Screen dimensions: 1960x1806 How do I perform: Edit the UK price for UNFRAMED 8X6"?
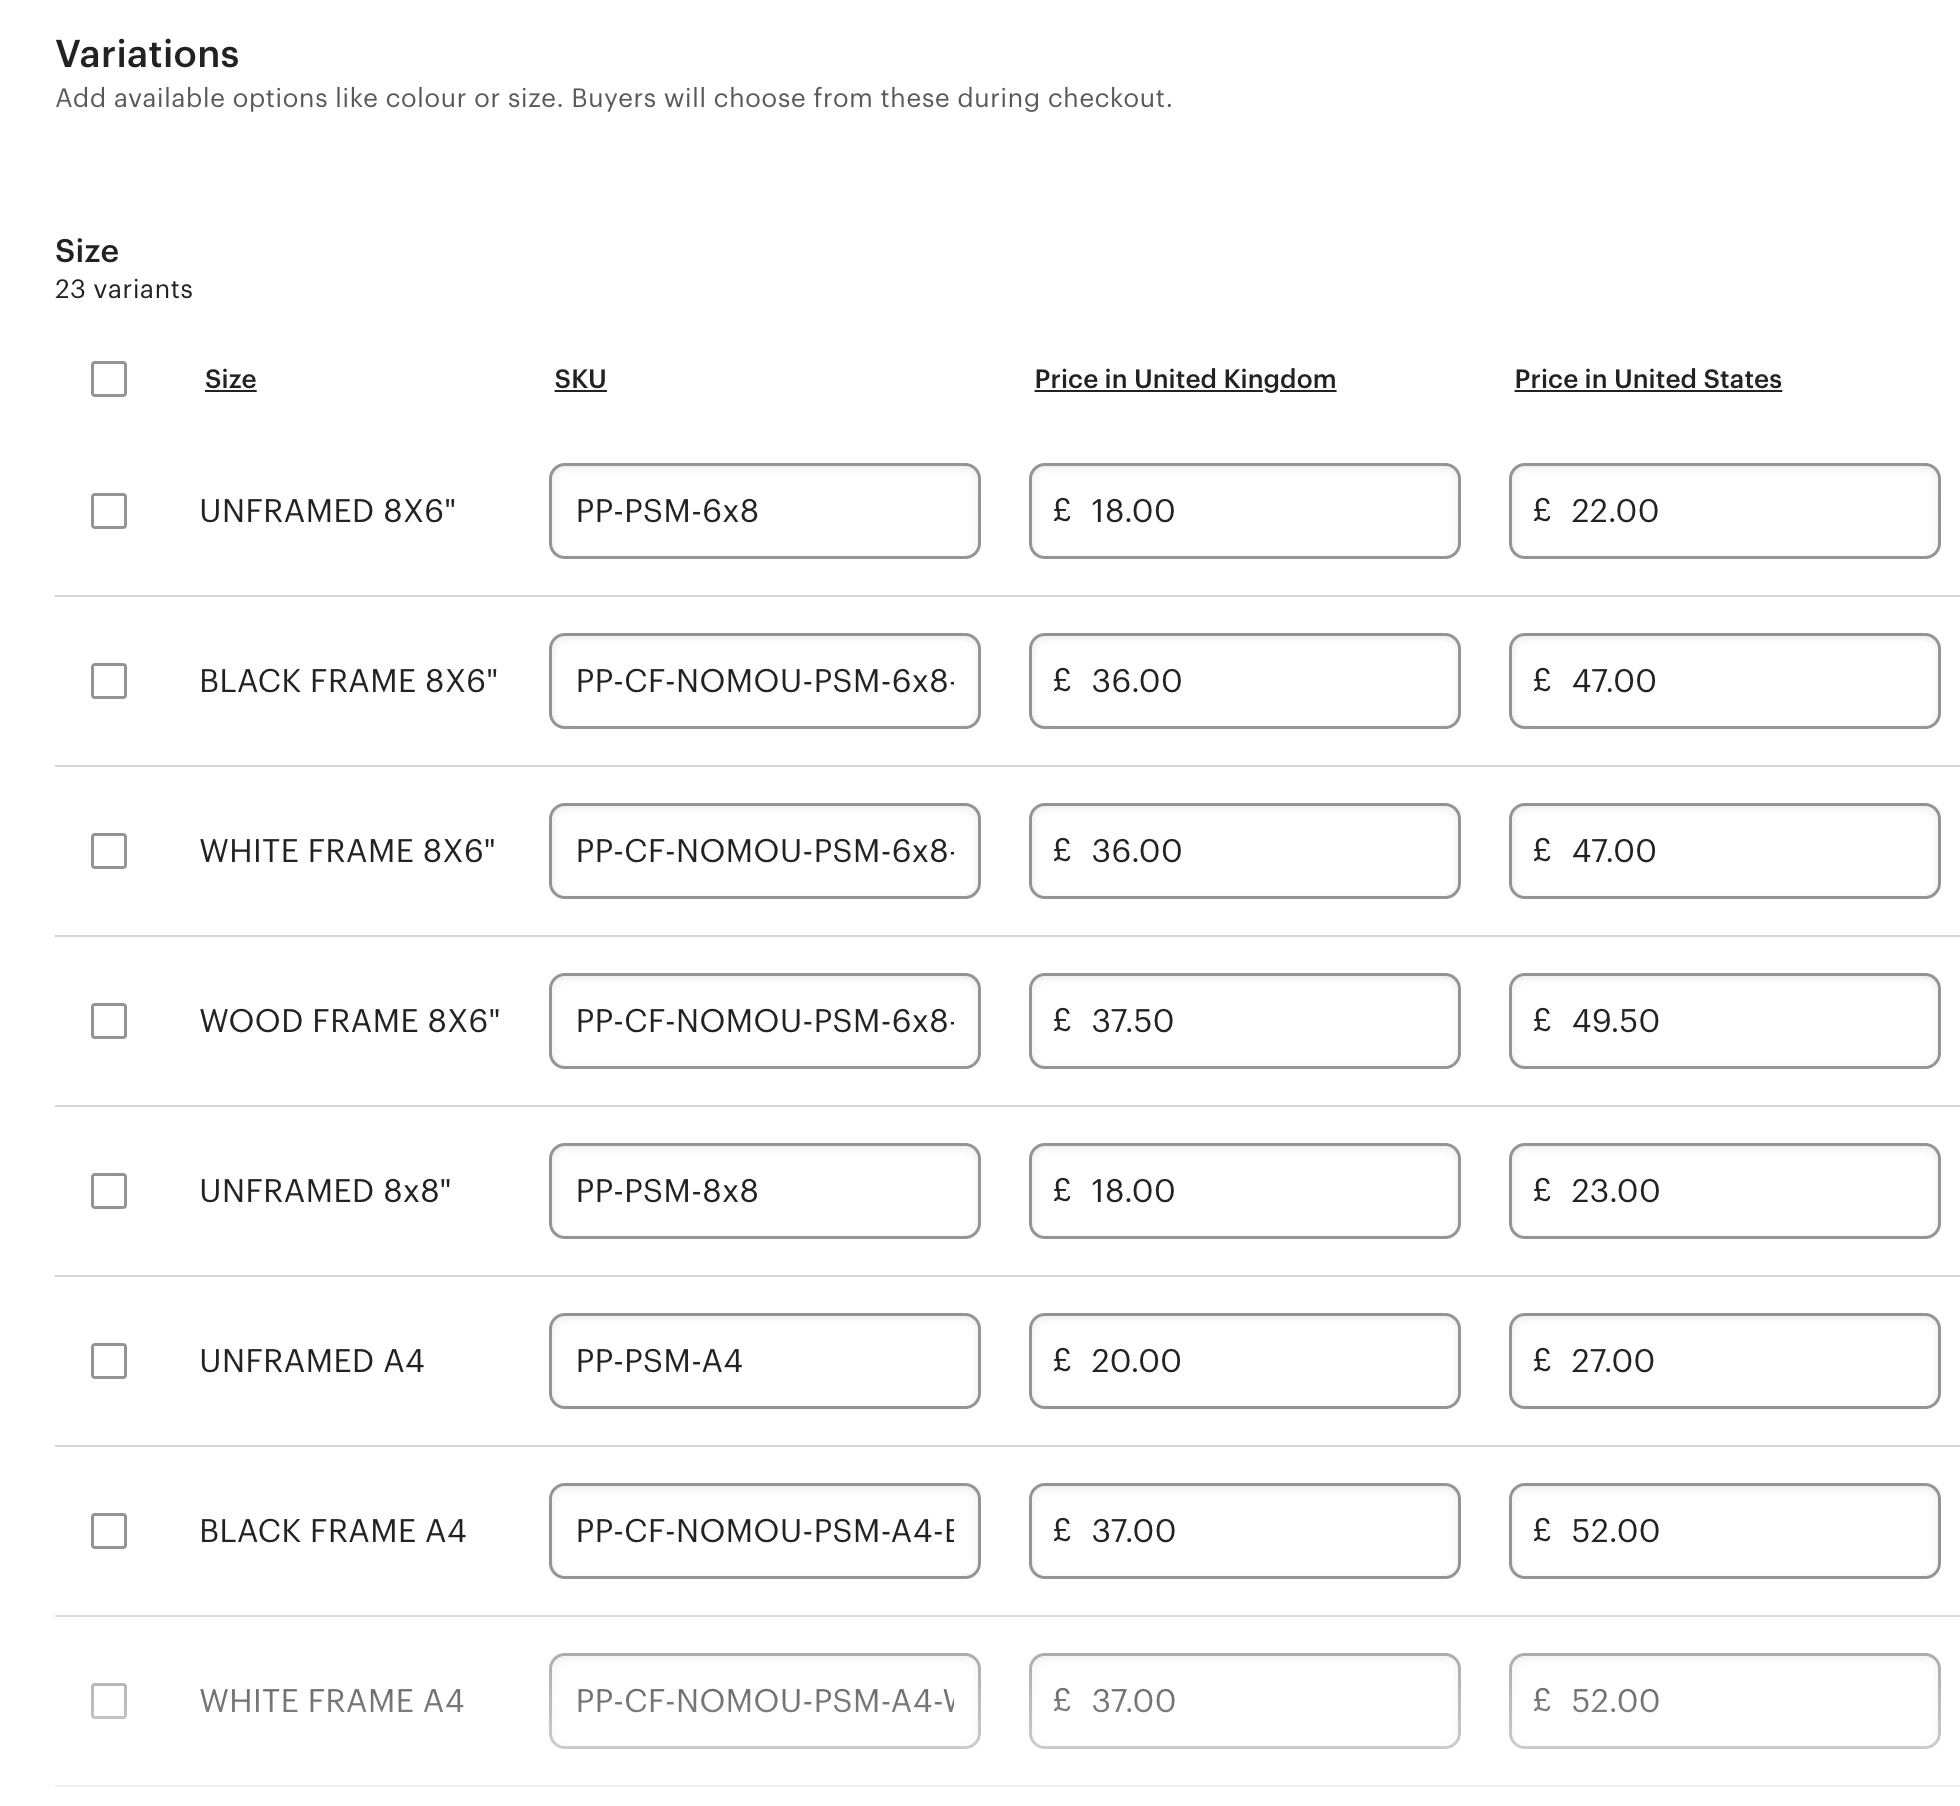click(1243, 511)
